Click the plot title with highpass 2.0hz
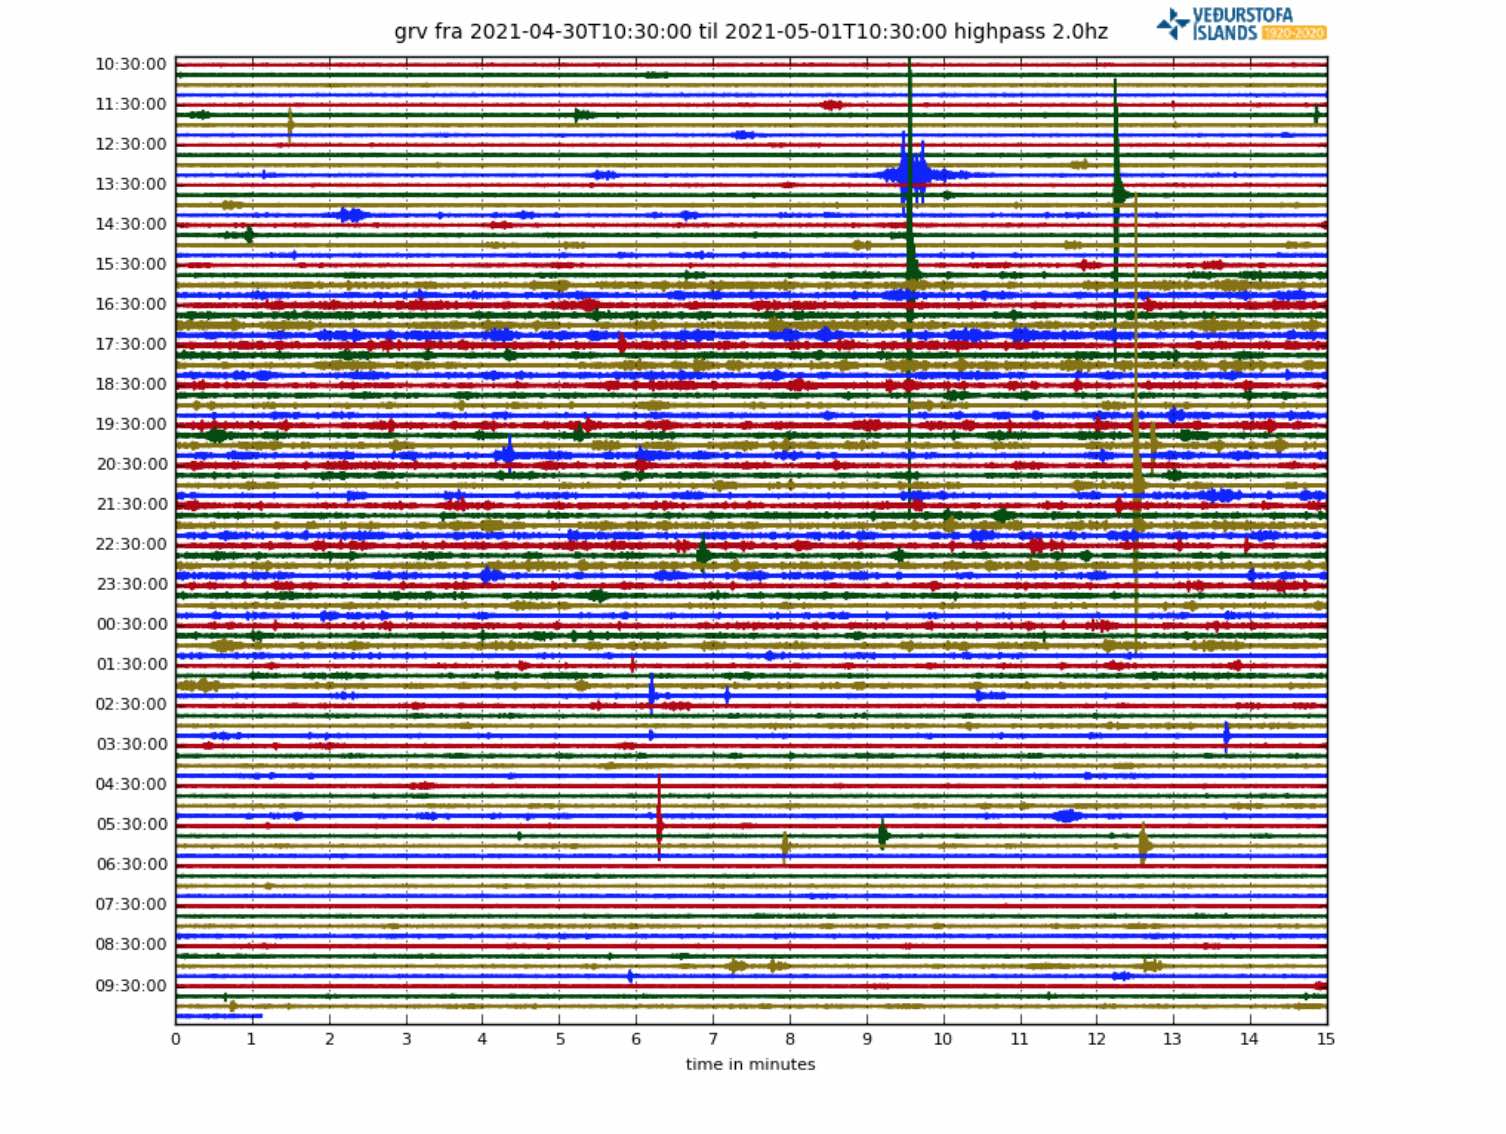Screen dimensions: 1506x1134 (750, 32)
